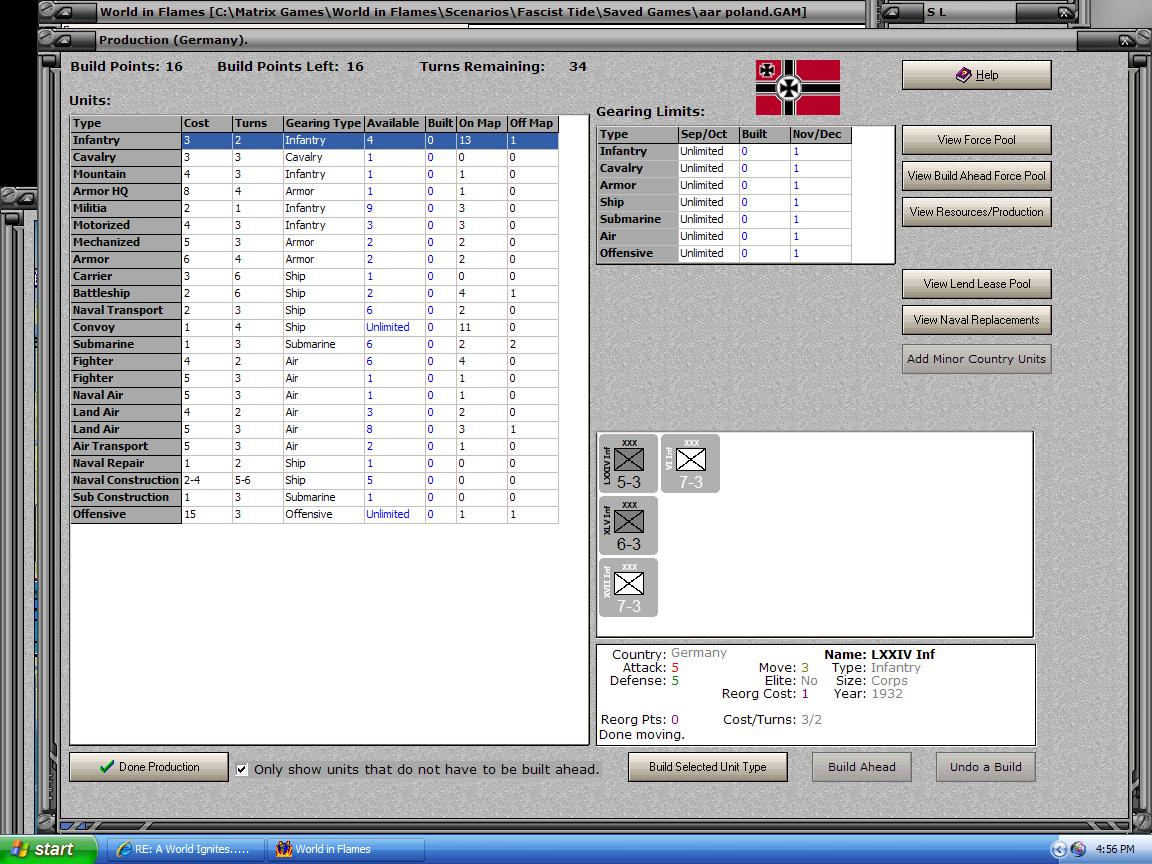The width and height of the screenshot is (1152, 864).
Task: Select the Mechanized row
Action: 314,242
